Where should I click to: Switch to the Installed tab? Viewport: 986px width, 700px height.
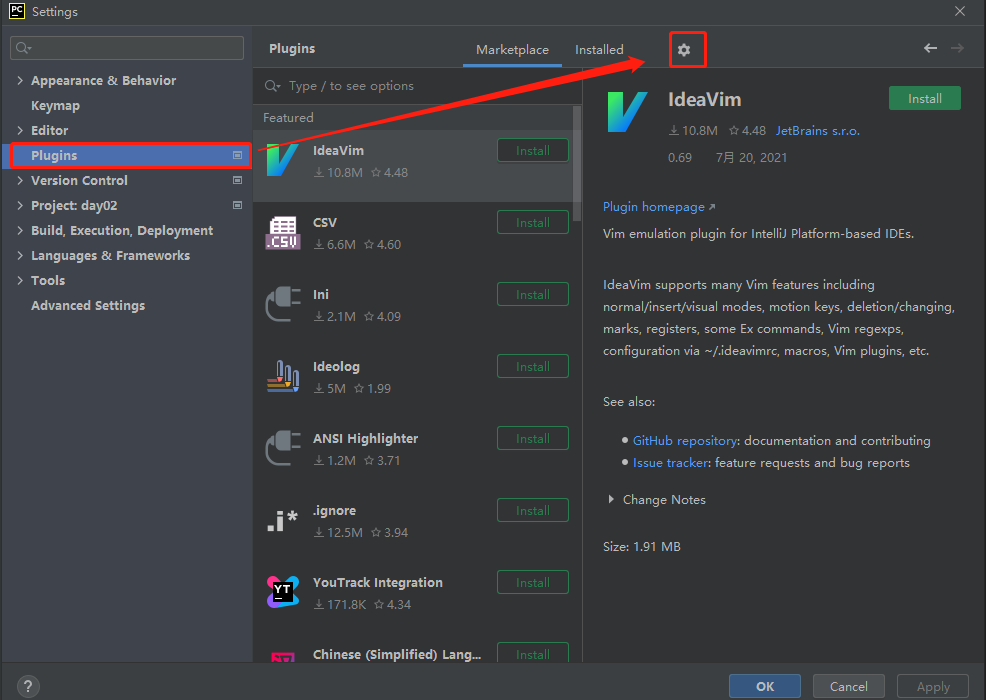pyautogui.click(x=599, y=50)
